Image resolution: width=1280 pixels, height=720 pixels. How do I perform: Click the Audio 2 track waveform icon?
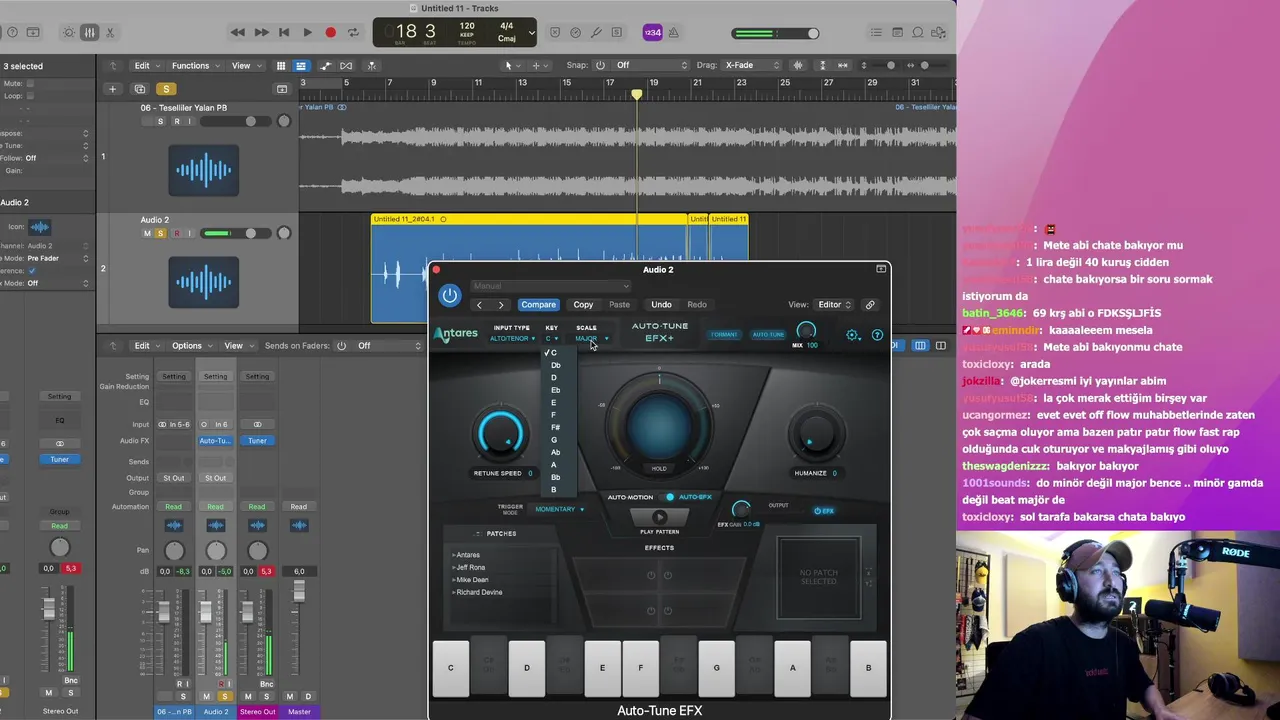[x=204, y=282]
